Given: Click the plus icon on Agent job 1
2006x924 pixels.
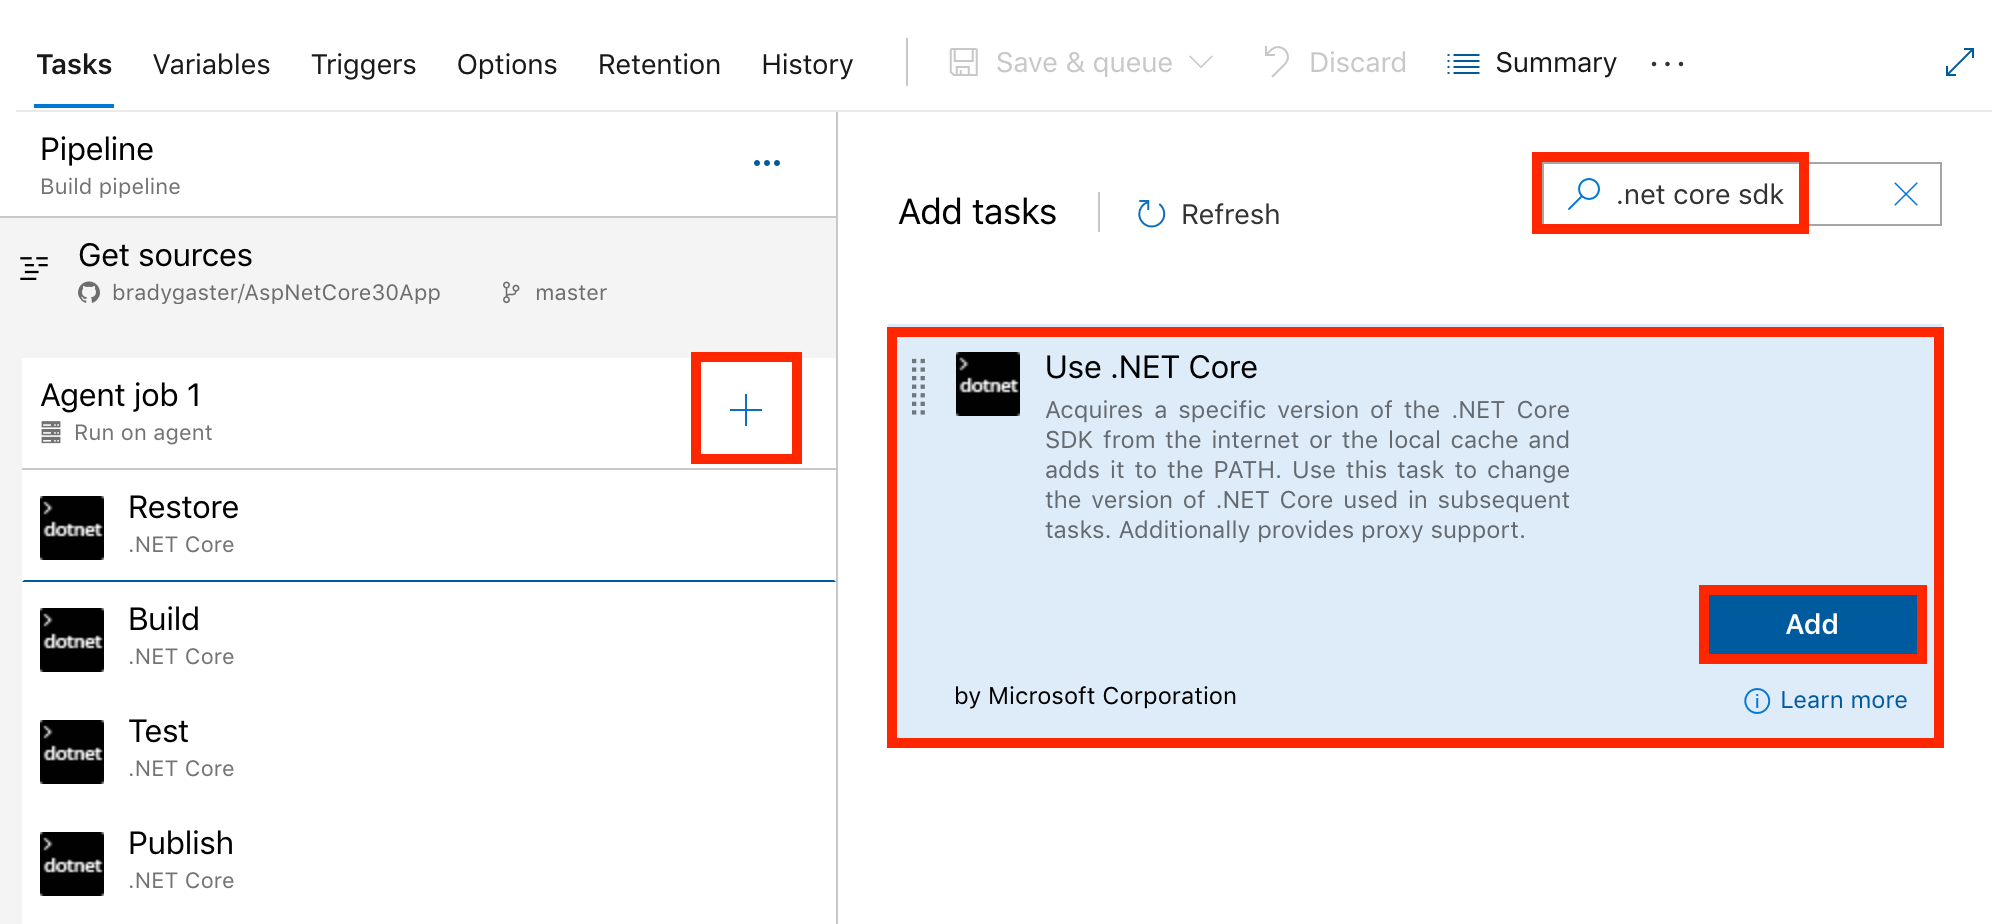Looking at the screenshot, I should click(x=746, y=410).
